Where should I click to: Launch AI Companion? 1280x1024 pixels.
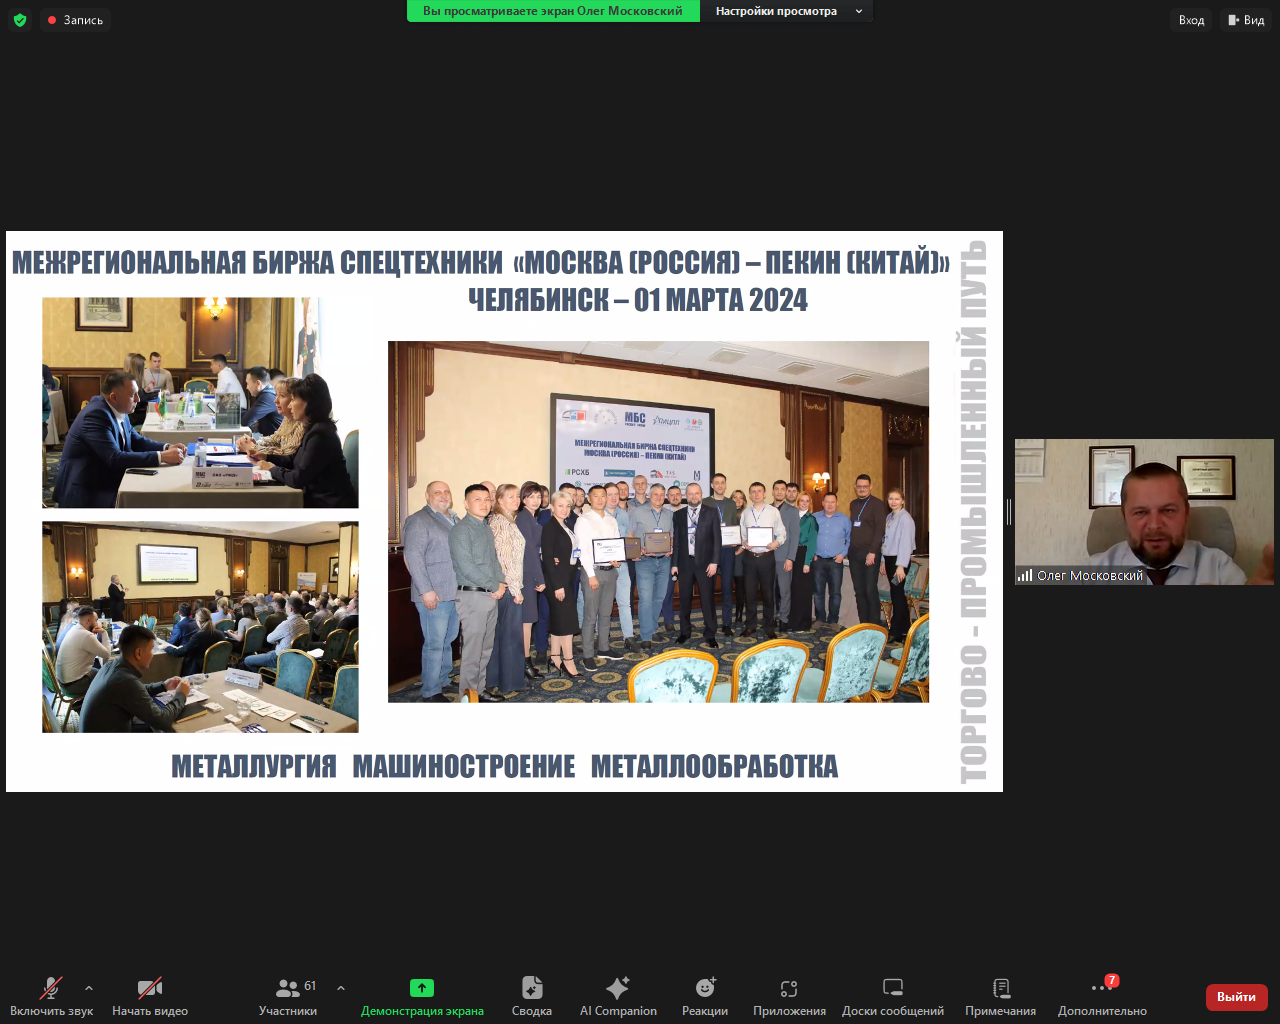(618, 996)
